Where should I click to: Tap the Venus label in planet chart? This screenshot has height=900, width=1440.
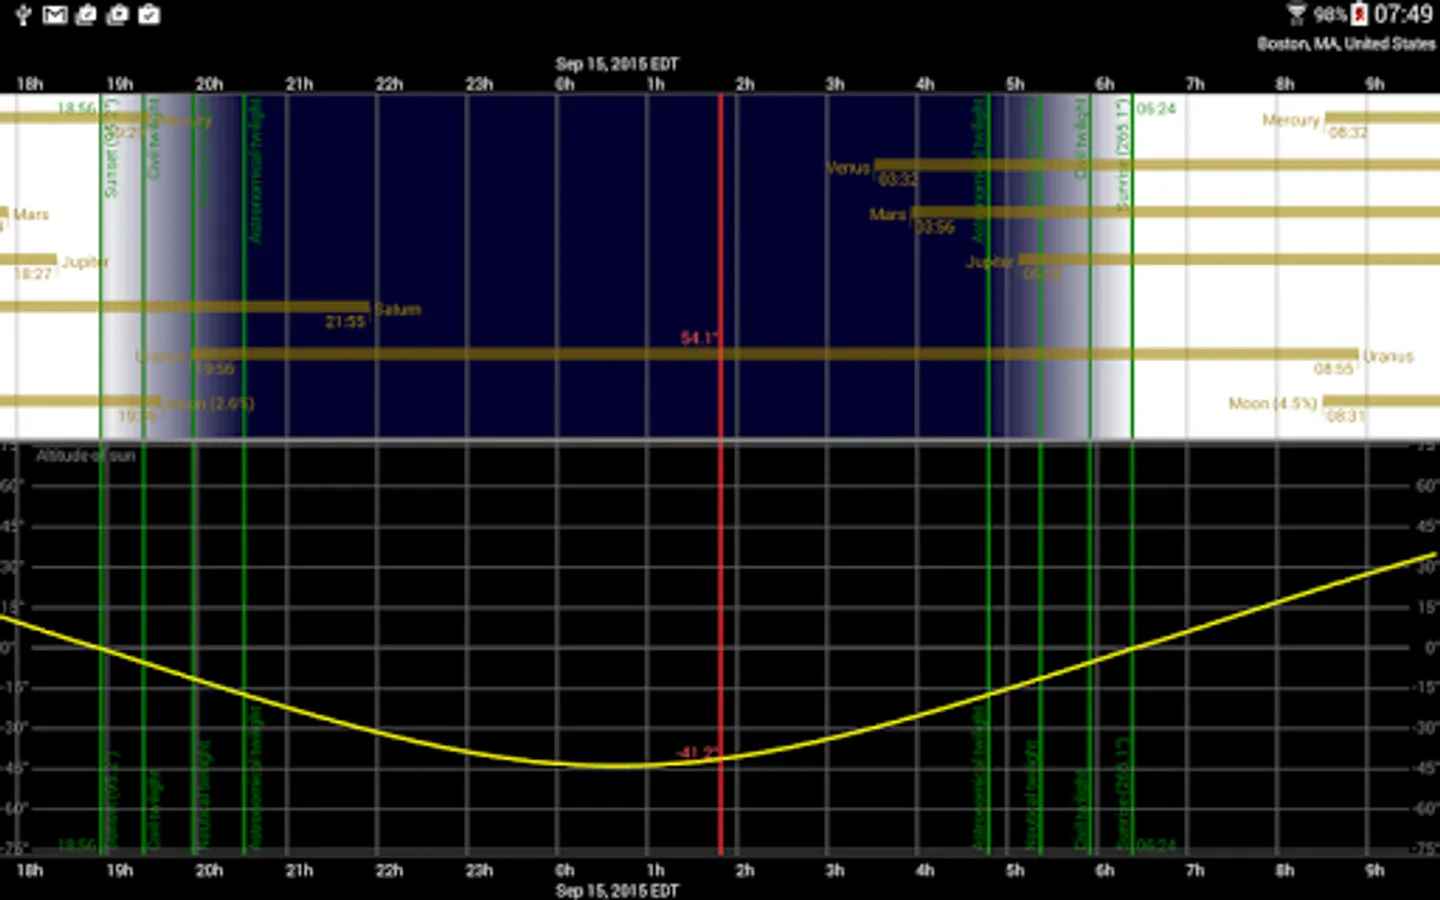pyautogui.click(x=848, y=168)
